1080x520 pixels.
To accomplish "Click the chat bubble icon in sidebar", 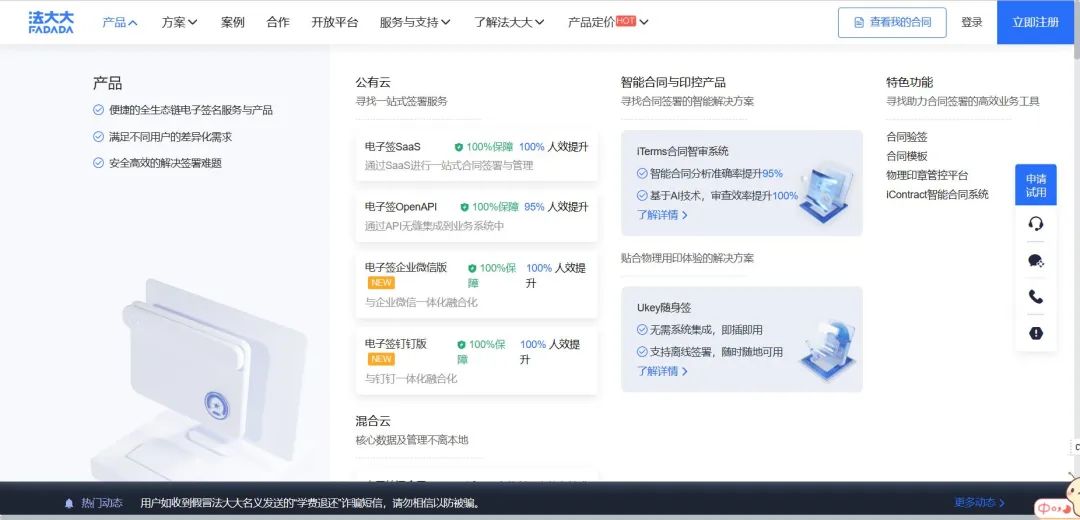I will pos(1035,261).
